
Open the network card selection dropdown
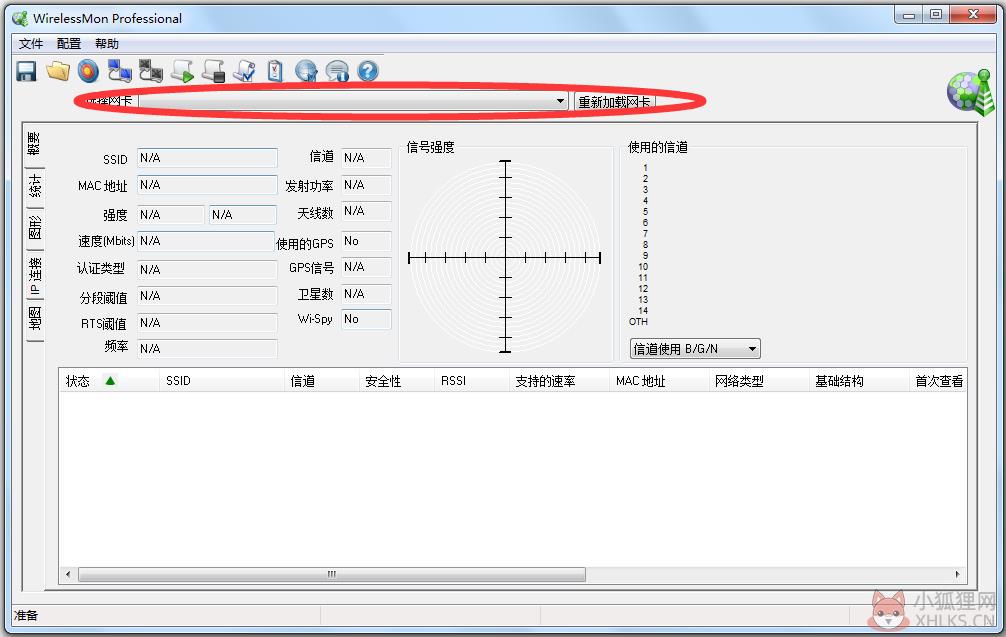click(x=354, y=101)
